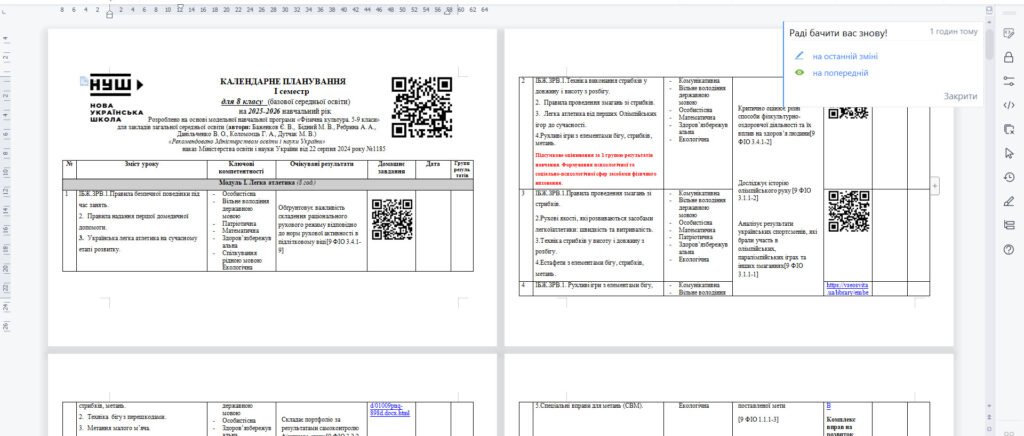Screen dimensions: 1024x436
Task: Click the plus button beside table edge
Action: 934,186
